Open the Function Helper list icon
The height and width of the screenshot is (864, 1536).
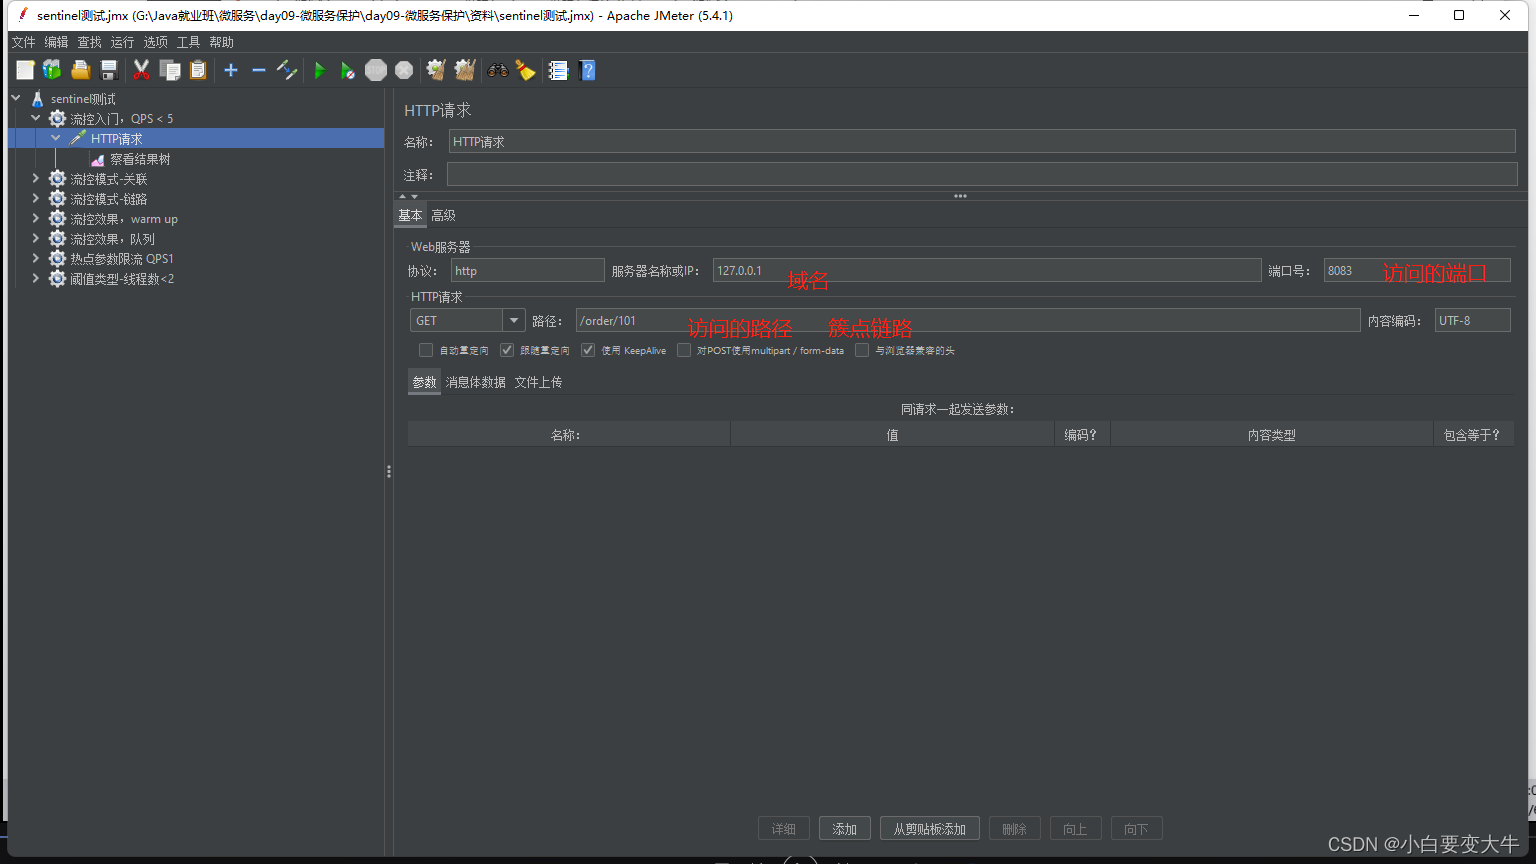[x=558, y=70]
